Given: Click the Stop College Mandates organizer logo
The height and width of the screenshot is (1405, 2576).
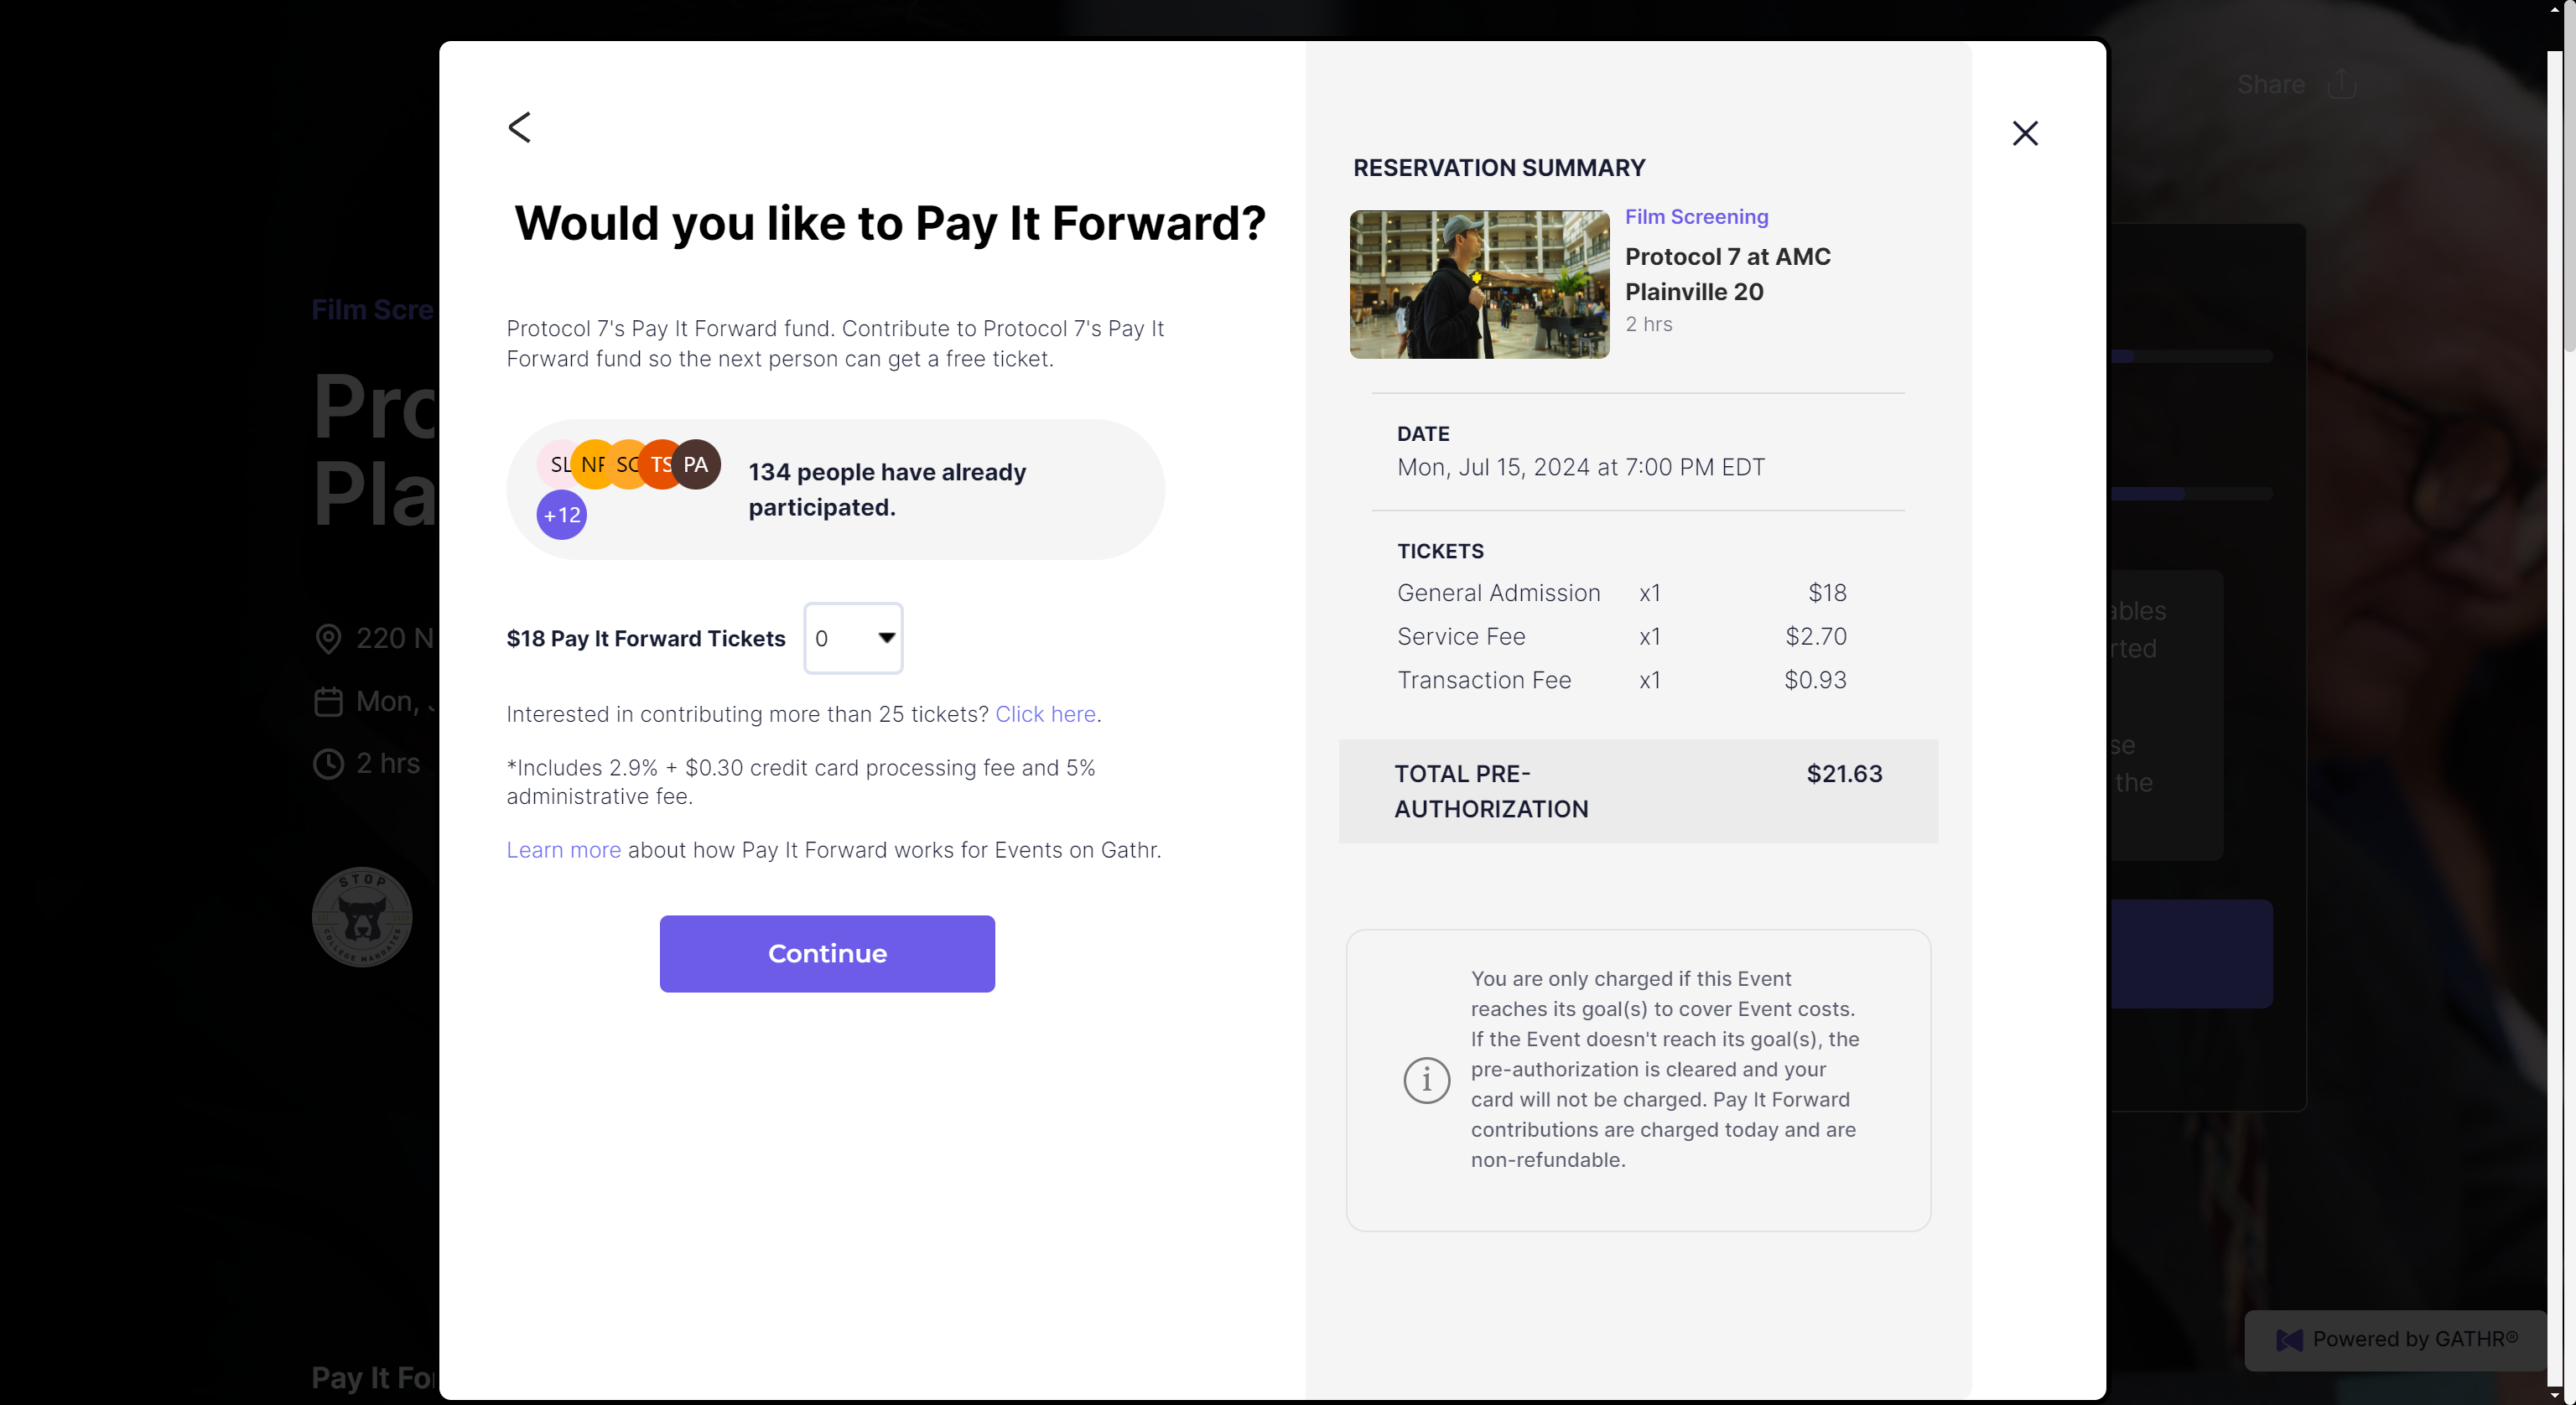Looking at the screenshot, I should point(362,916).
